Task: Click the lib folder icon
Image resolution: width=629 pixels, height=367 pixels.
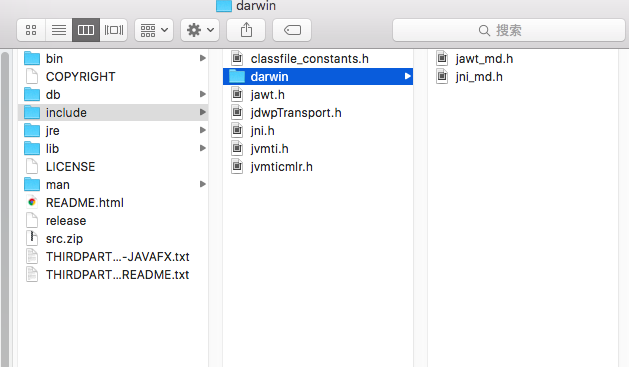Action: coord(32,149)
